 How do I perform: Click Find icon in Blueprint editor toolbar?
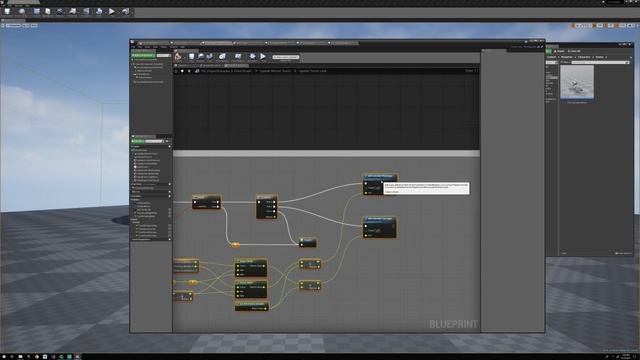point(210,57)
